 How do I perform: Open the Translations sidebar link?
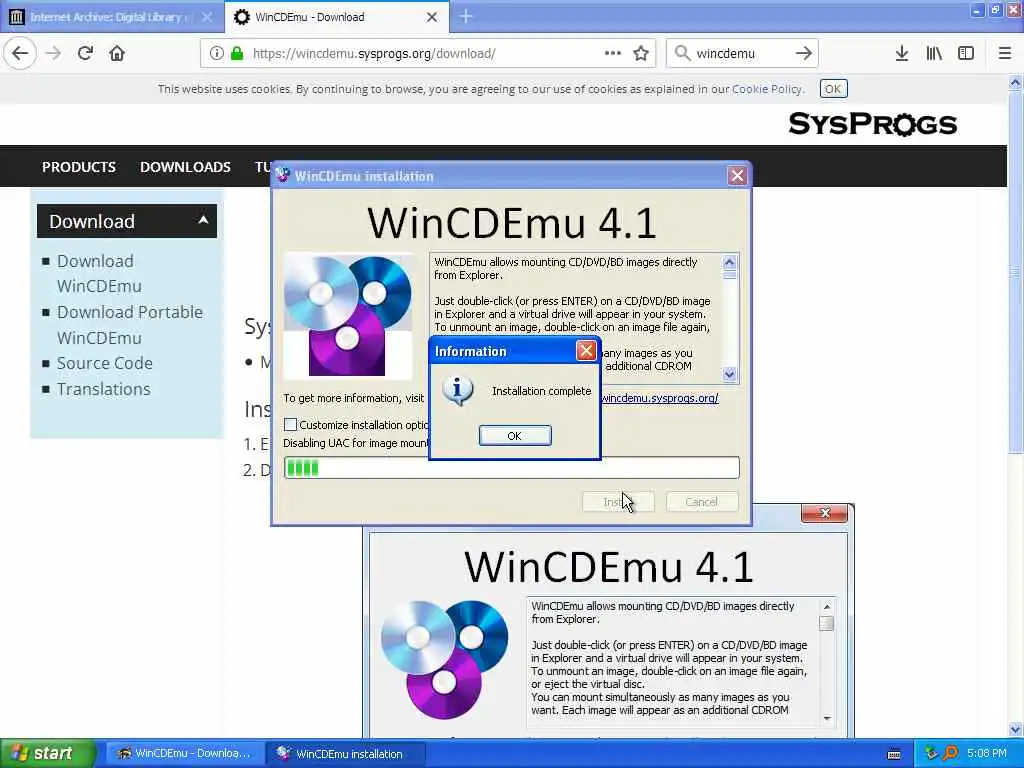103,389
